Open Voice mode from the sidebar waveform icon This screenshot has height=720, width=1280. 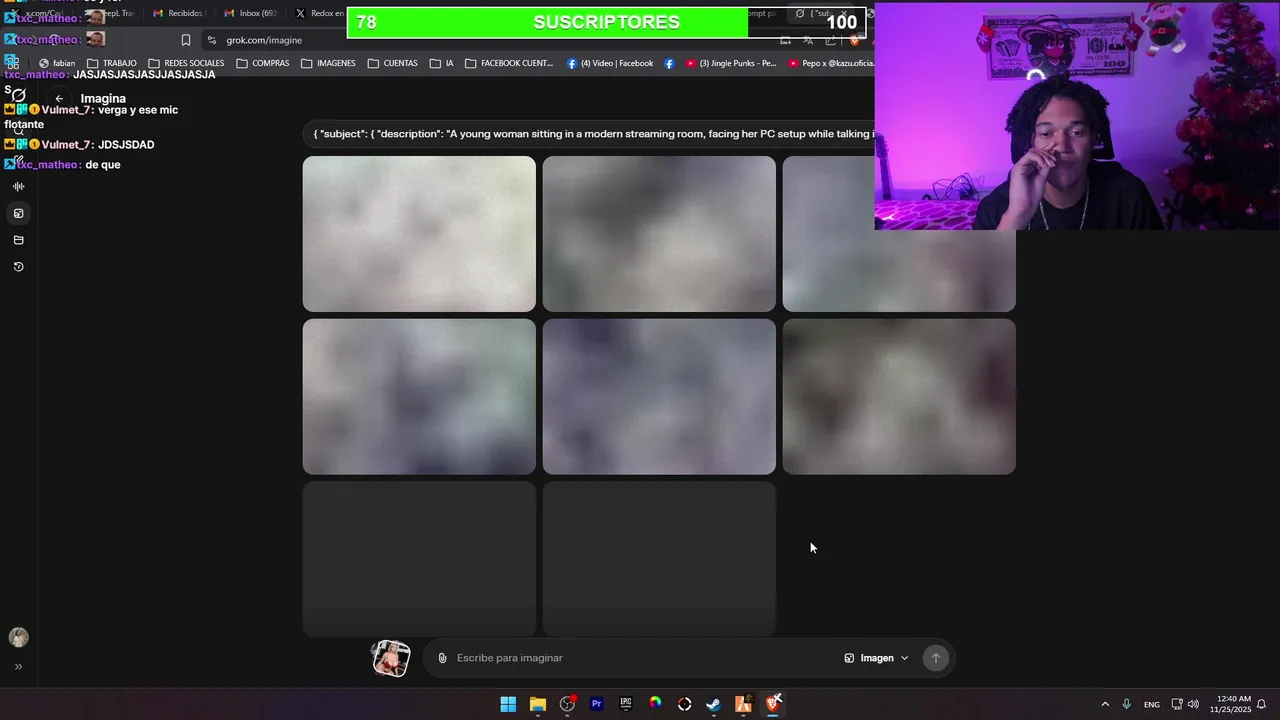18,187
